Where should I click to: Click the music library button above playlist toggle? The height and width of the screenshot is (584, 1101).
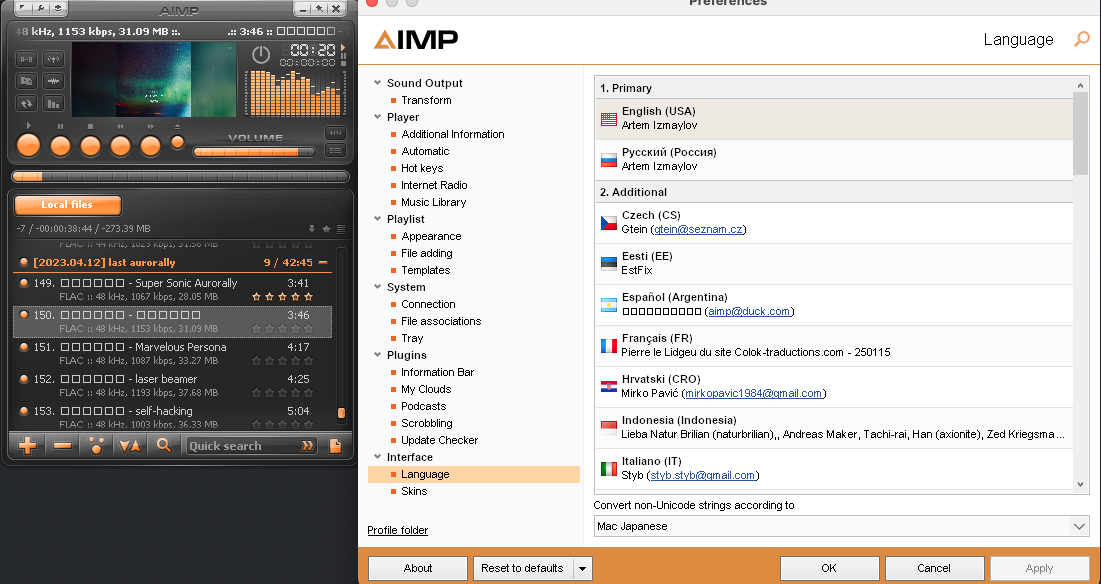336,133
